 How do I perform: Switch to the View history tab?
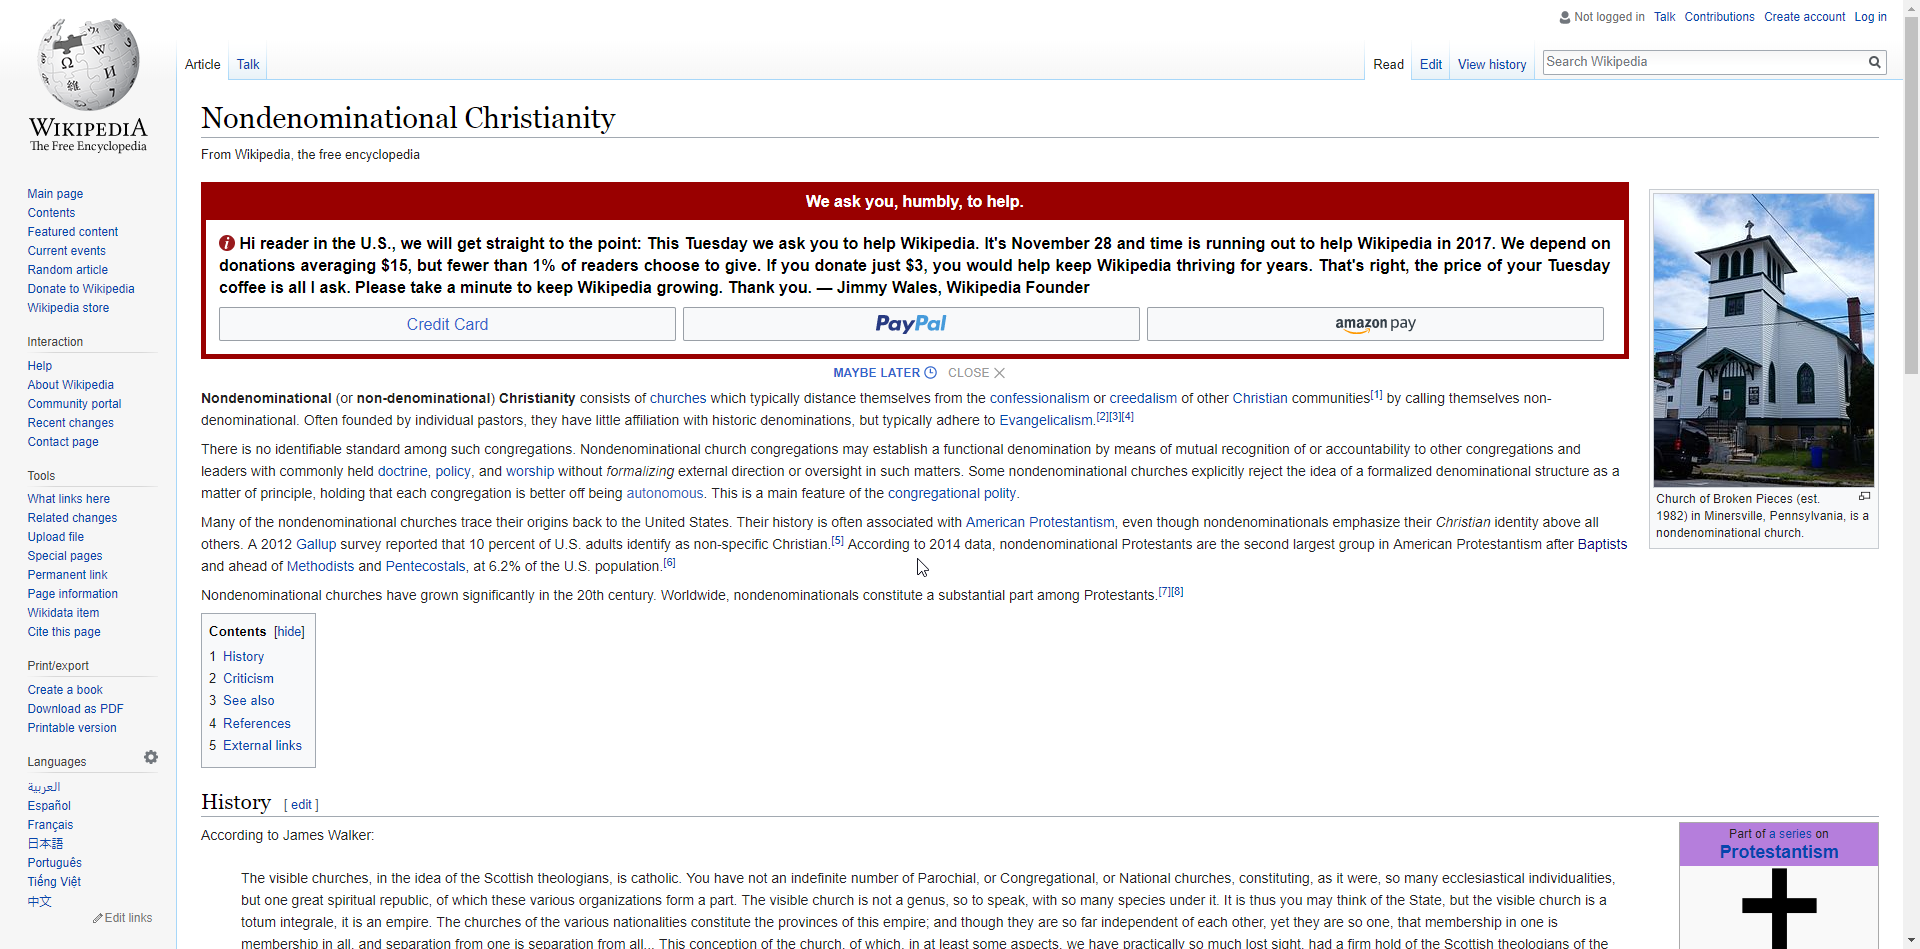[x=1491, y=64]
